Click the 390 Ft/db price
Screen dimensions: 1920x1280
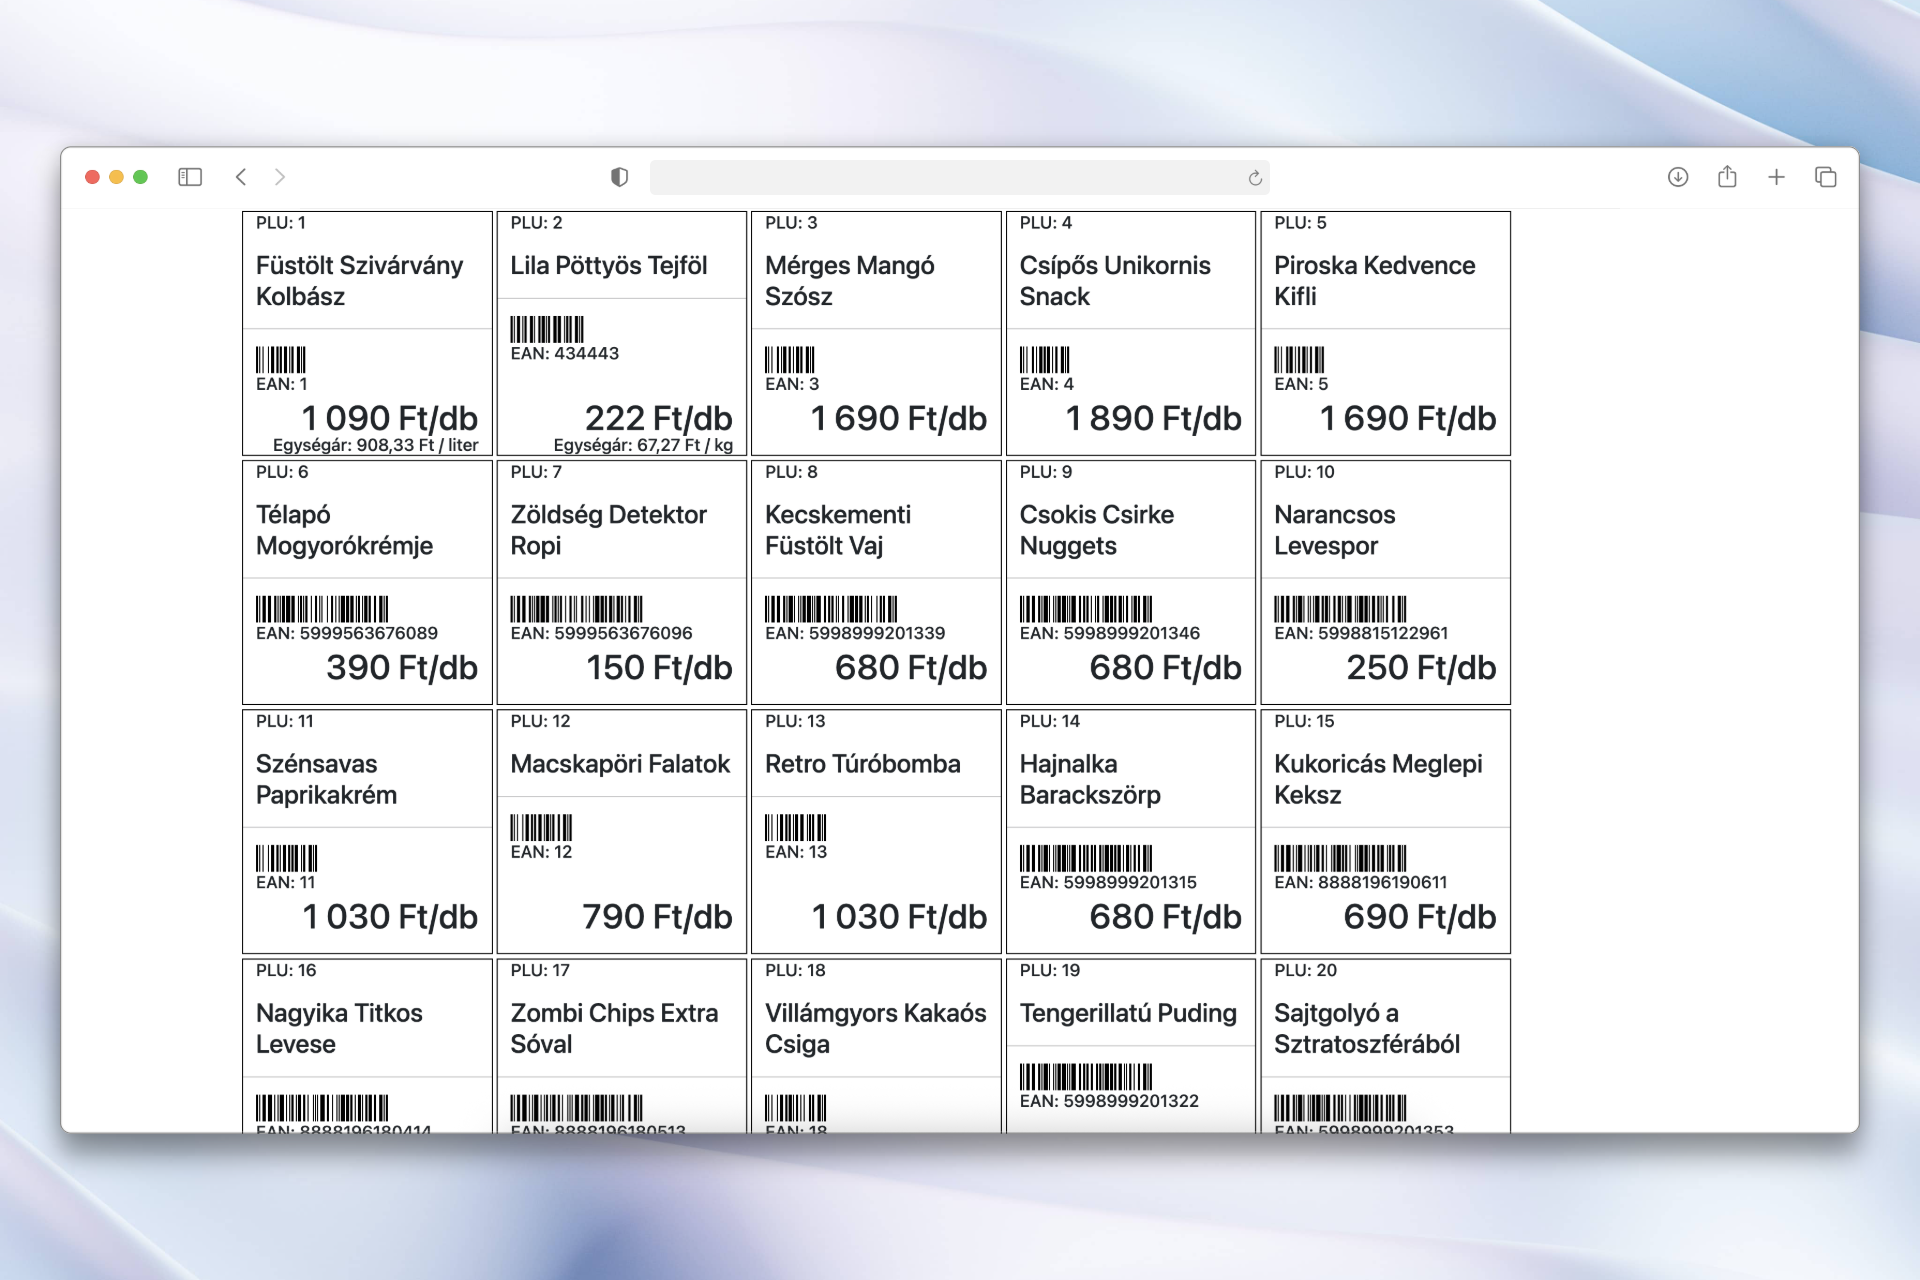coord(402,667)
